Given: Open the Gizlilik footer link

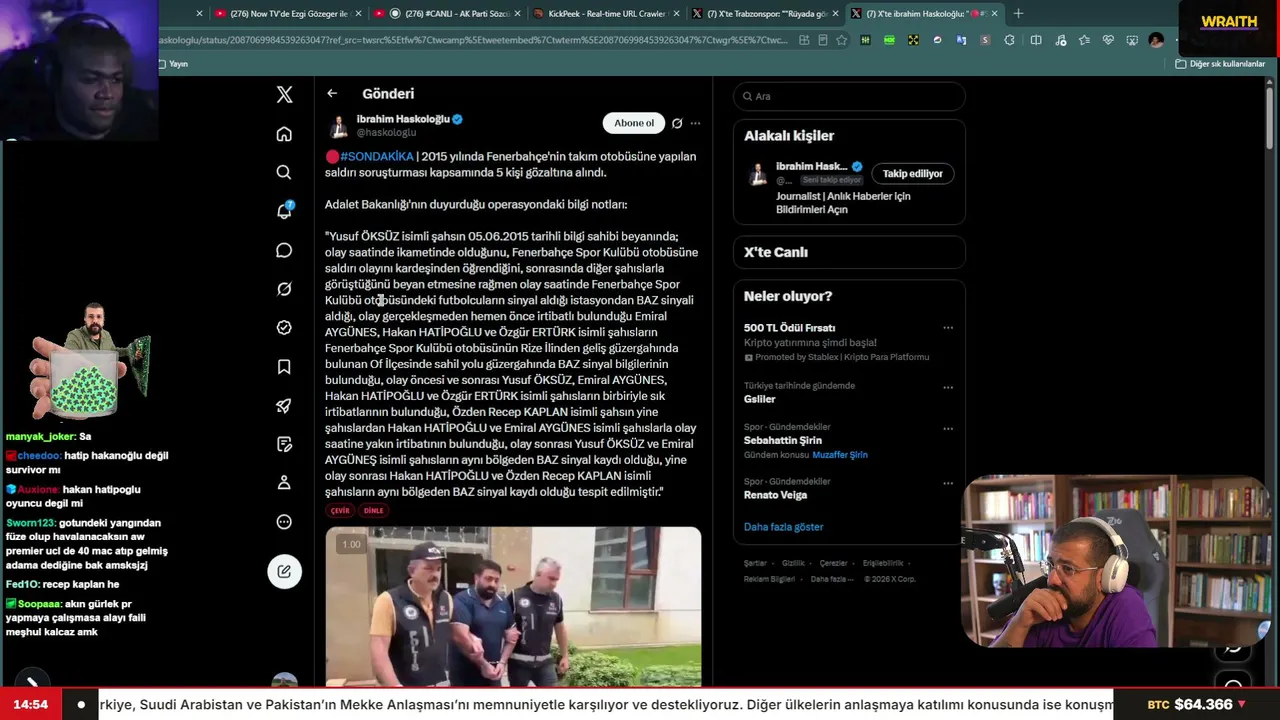Looking at the screenshot, I should [x=793, y=563].
